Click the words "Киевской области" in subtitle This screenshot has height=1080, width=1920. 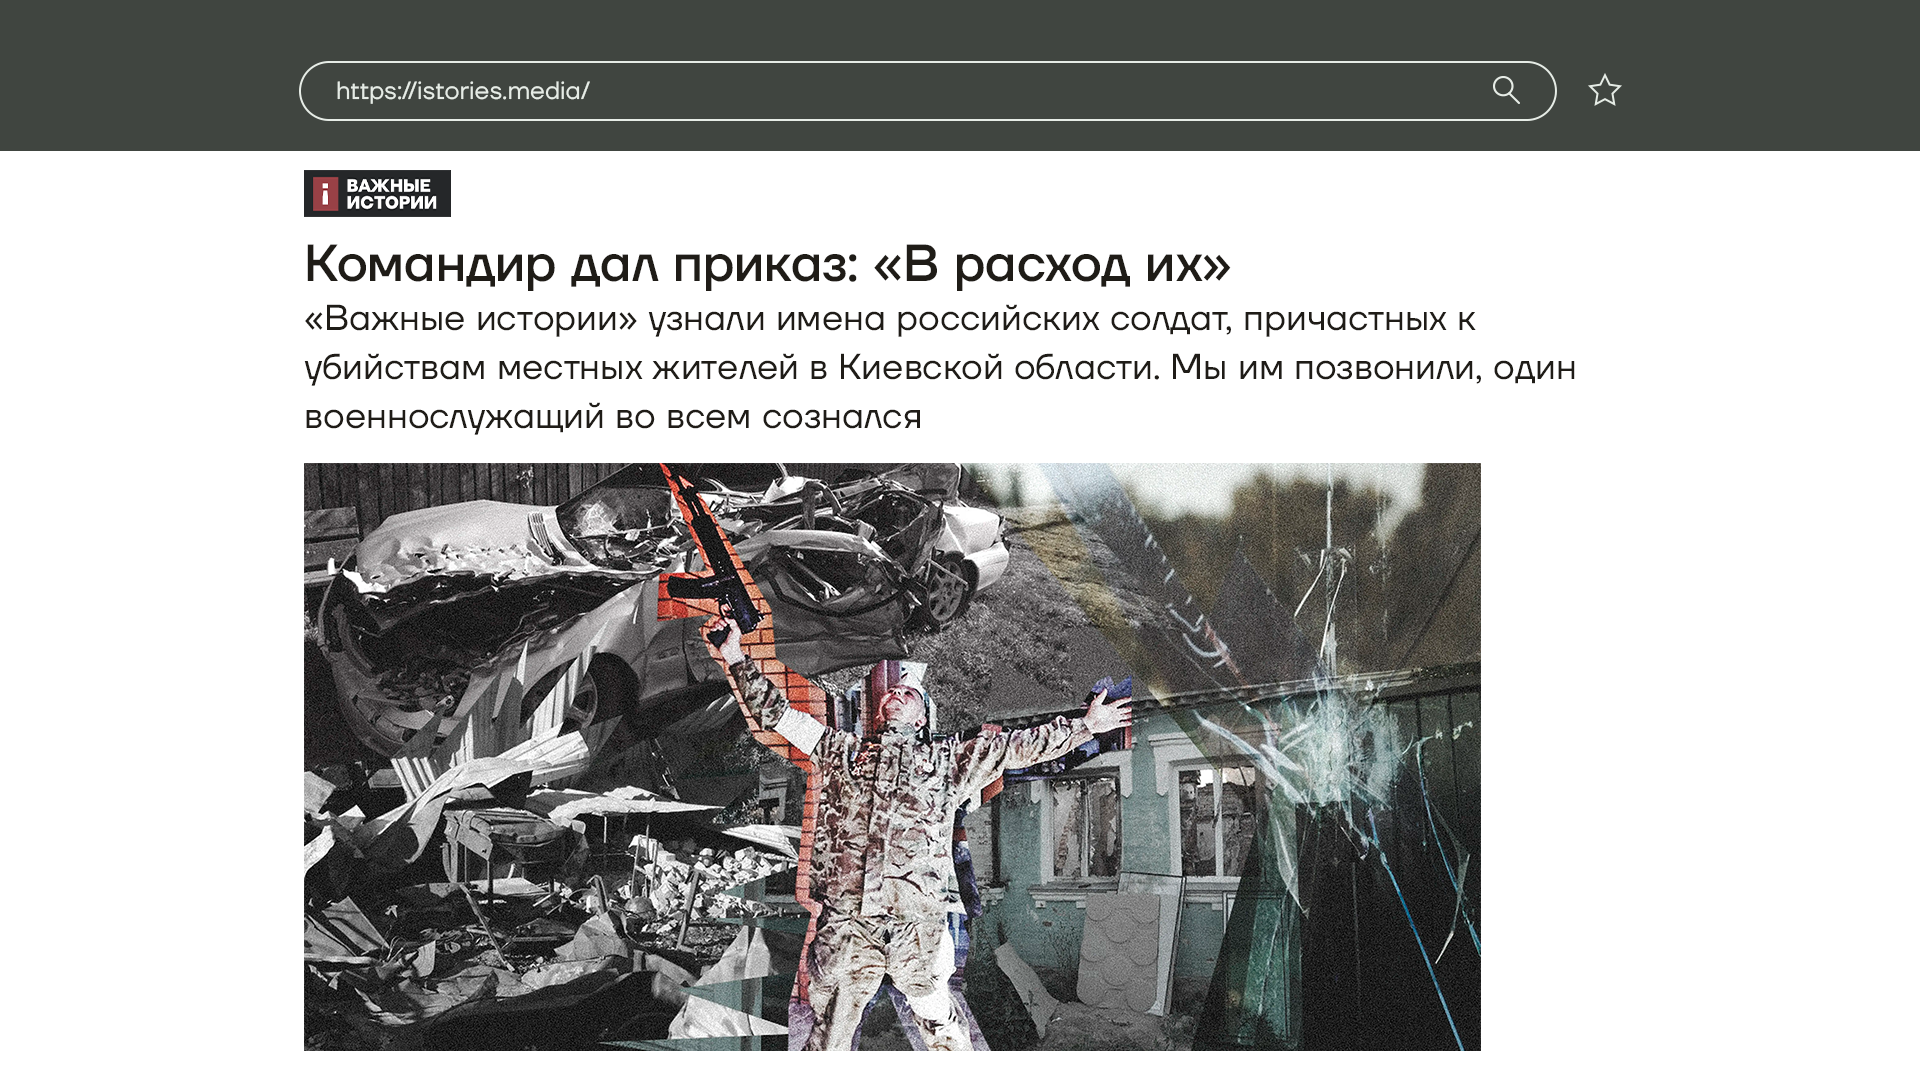(997, 368)
